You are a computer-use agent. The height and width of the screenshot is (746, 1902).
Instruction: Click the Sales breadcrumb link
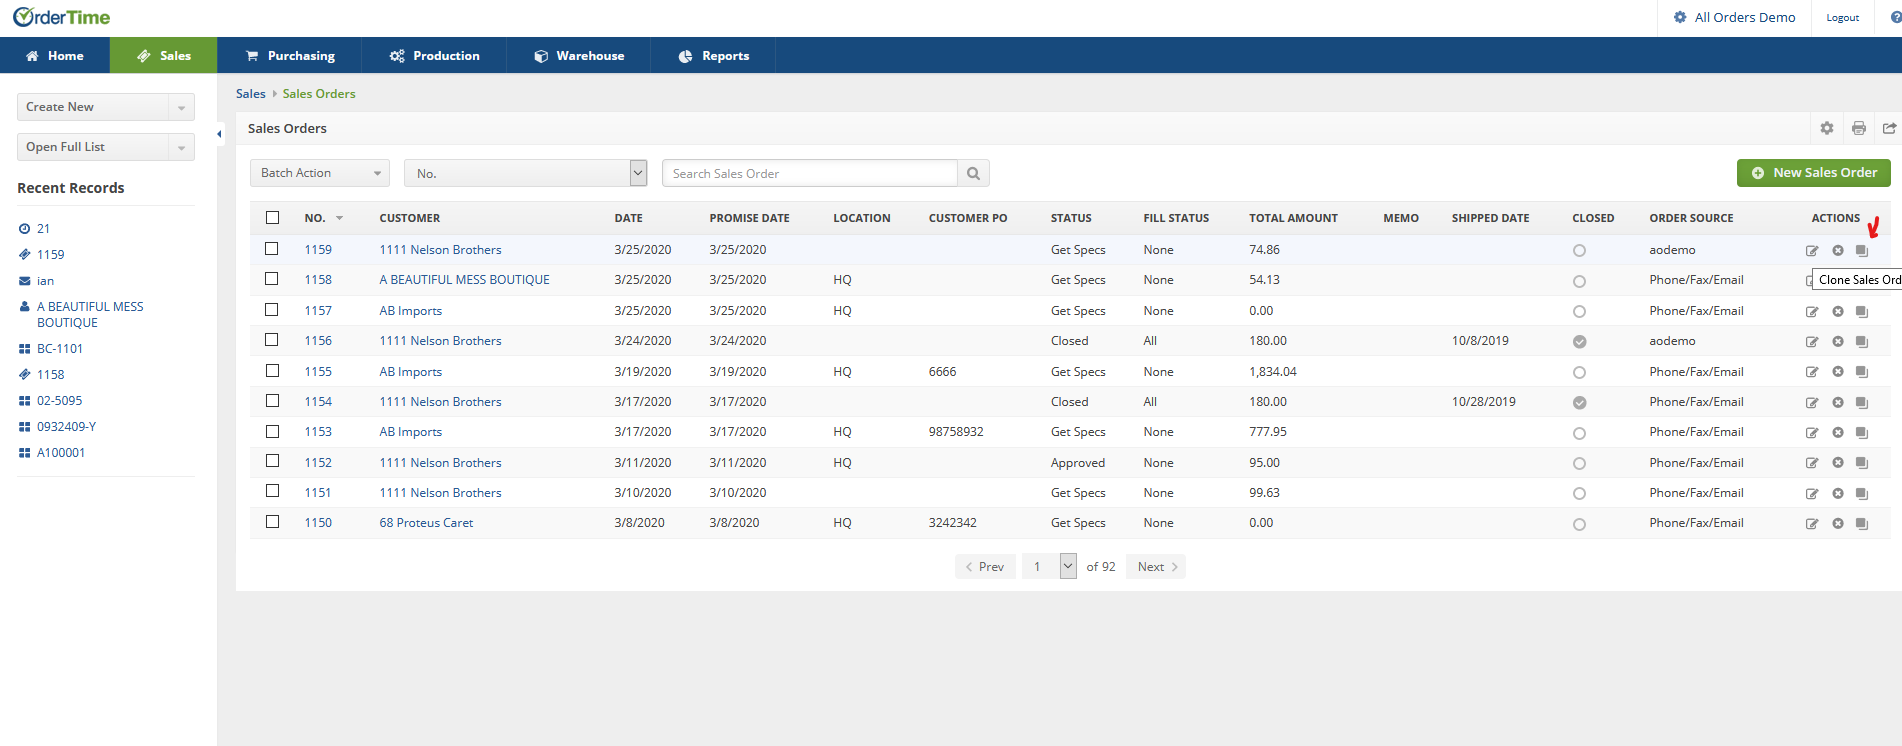click(251, 94)
